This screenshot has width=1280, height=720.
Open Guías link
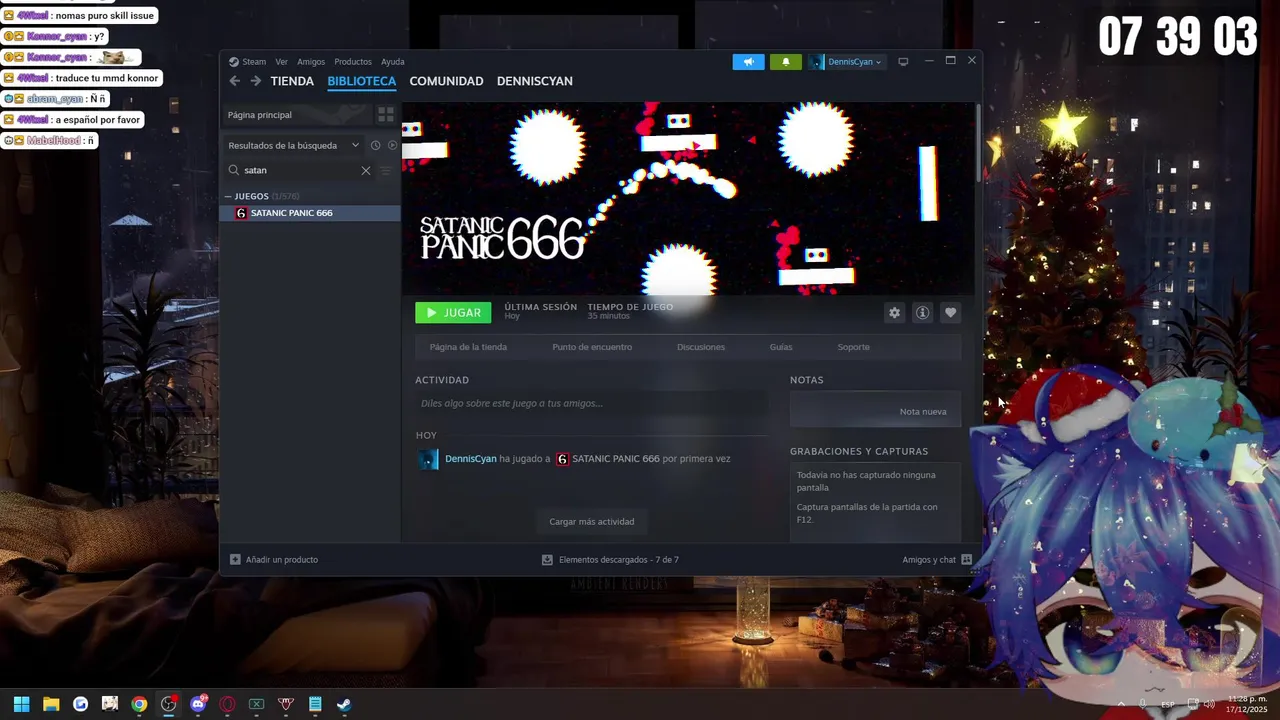click(x=781, y=347)
